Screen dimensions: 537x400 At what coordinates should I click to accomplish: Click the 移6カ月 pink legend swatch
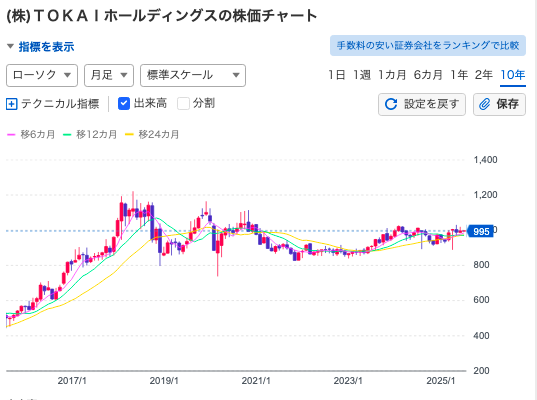11,135
